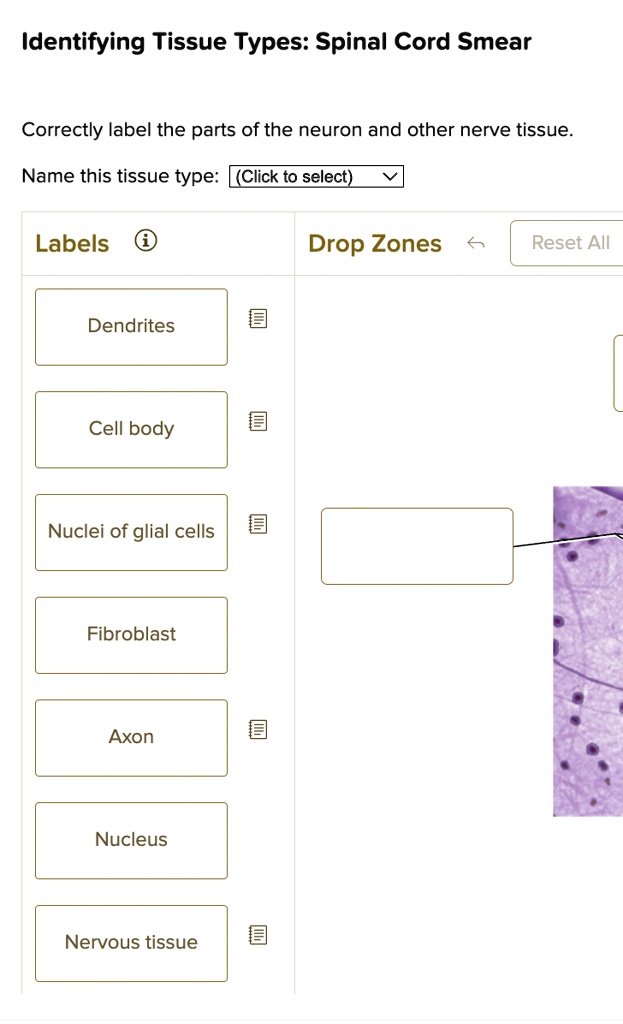623x1024 pixels.
Task: Click the purple spinal cord micrograph
Action: coord(588,650)
